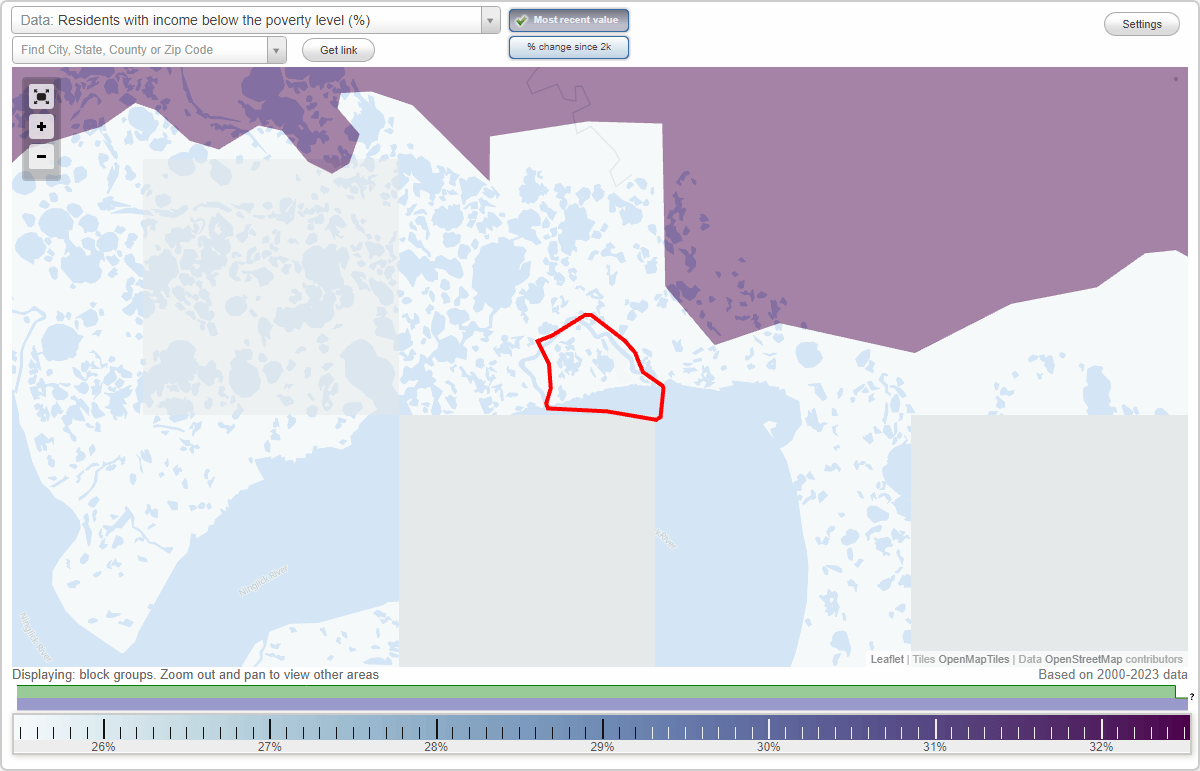Open the Data field showing poverty level
The image size is (1200, 771).
pyautogui.click(x=246, y=20)
